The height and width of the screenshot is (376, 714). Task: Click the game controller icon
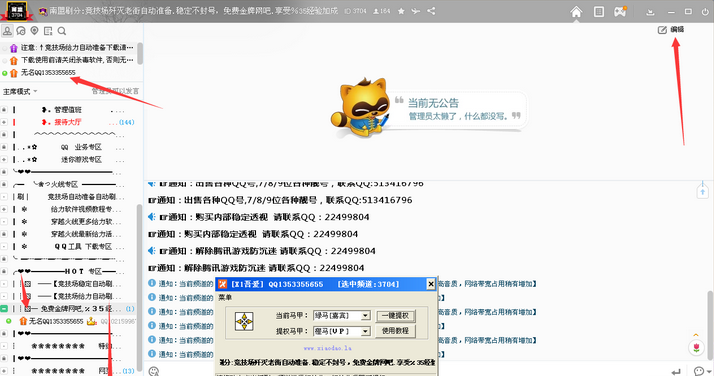[620, 11]
